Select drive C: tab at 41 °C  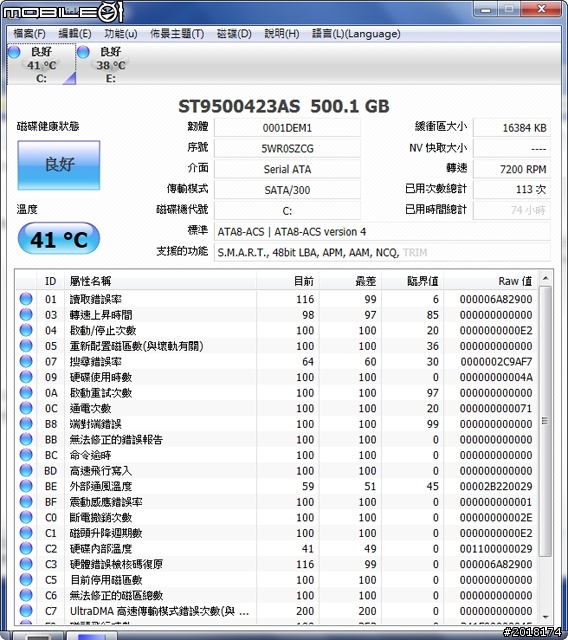tap(41, 64)
